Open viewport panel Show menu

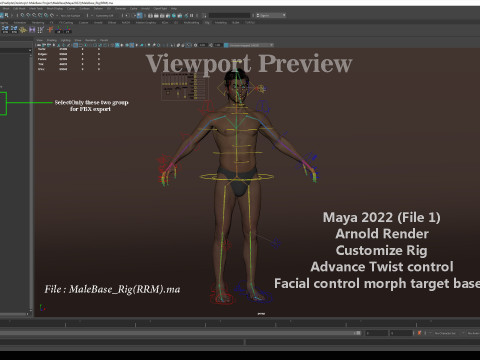click(78, 40)
